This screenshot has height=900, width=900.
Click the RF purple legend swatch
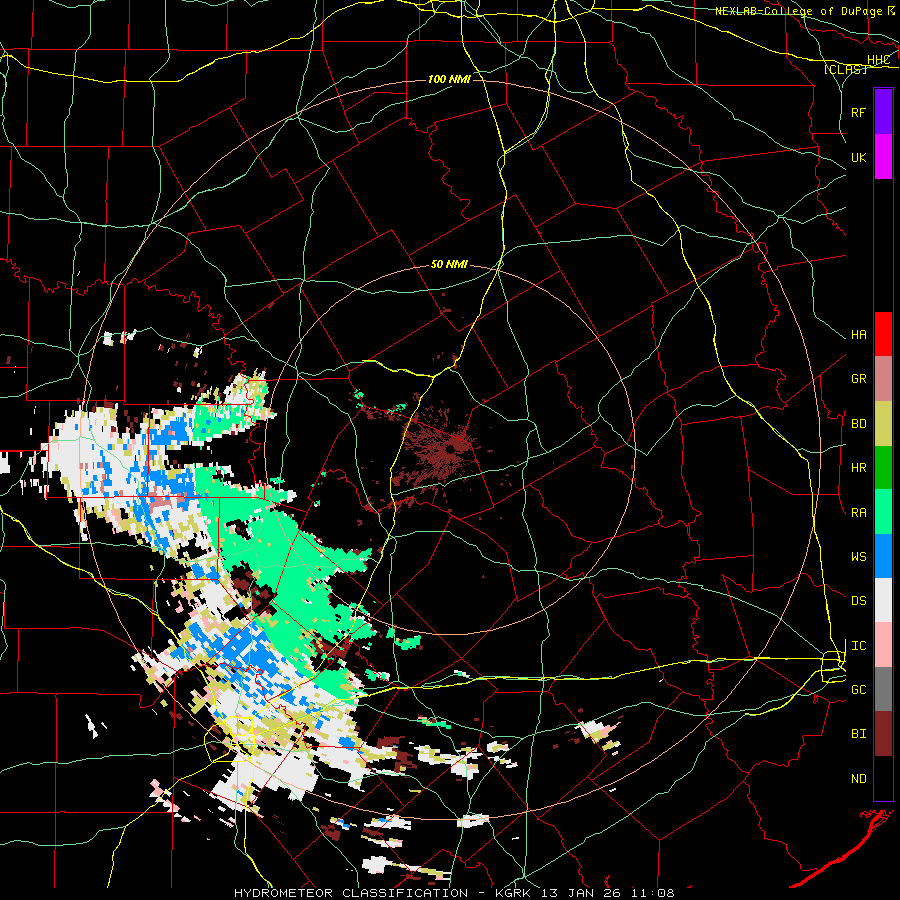883,112
